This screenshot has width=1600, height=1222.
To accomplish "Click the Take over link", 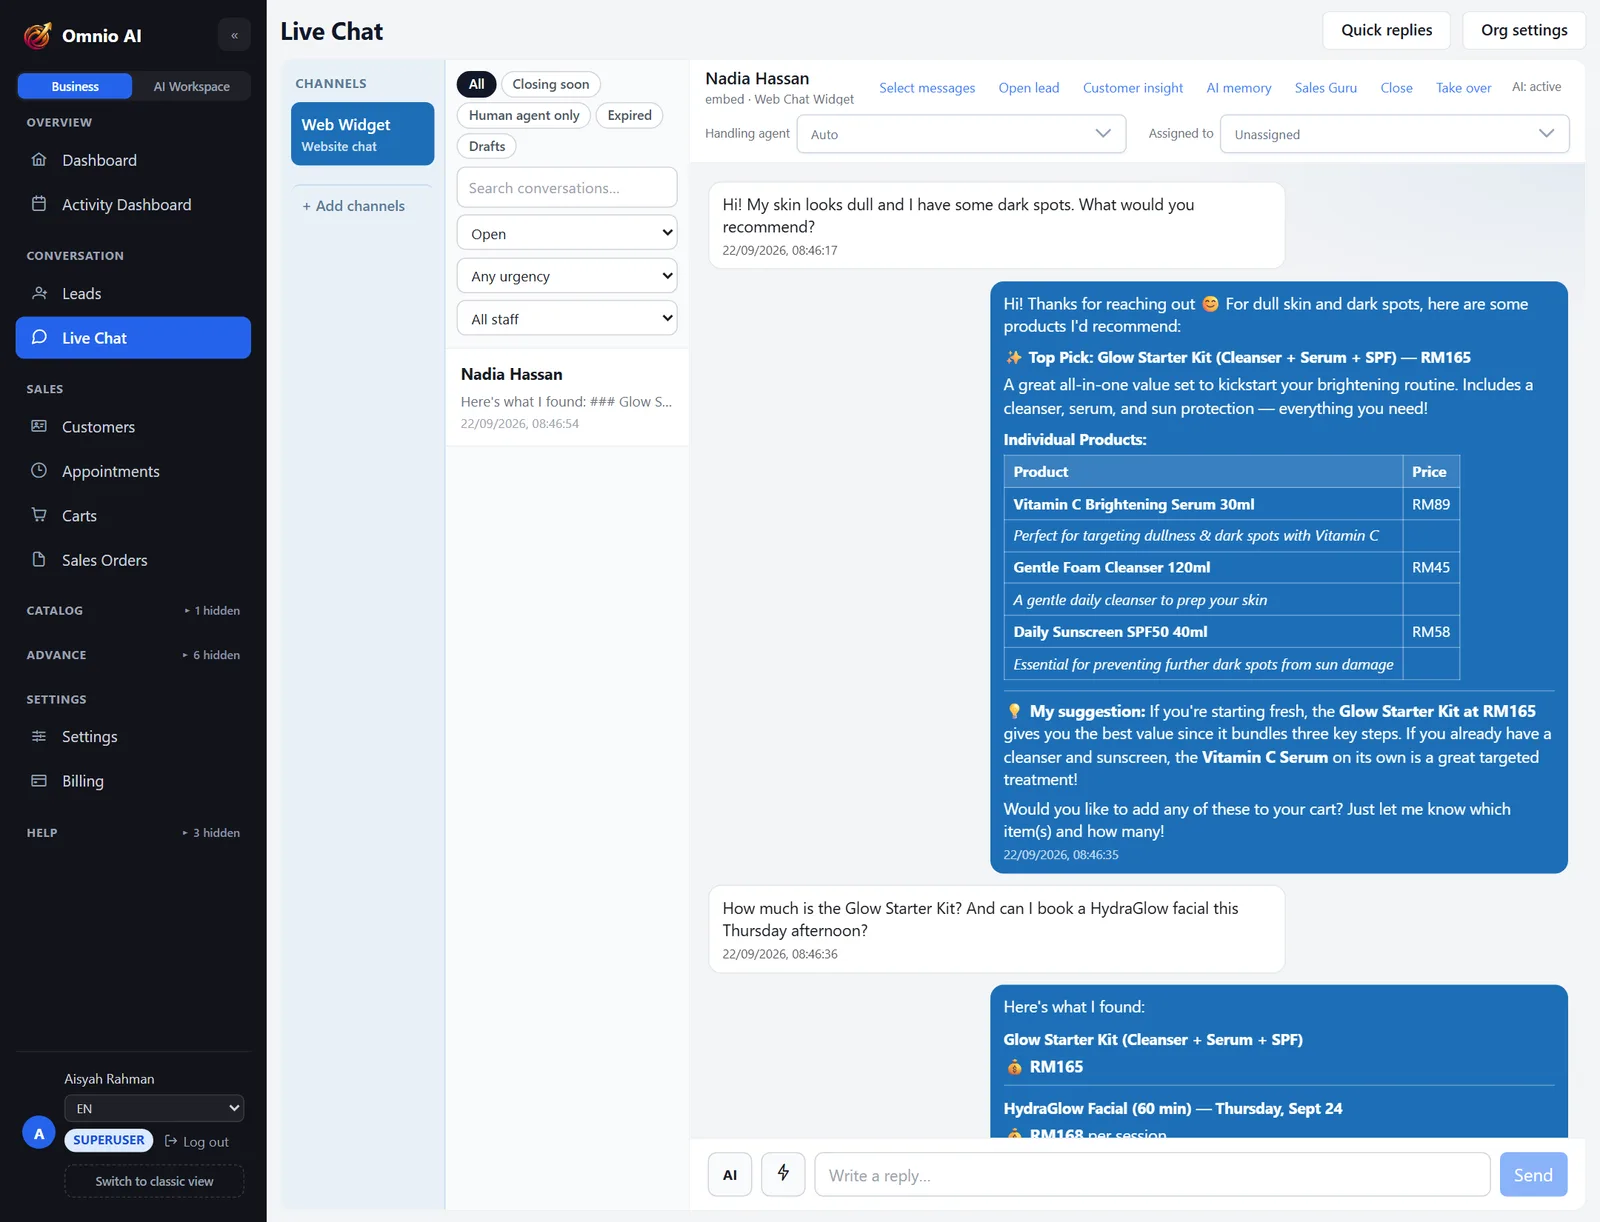I will click(1463, 88).
